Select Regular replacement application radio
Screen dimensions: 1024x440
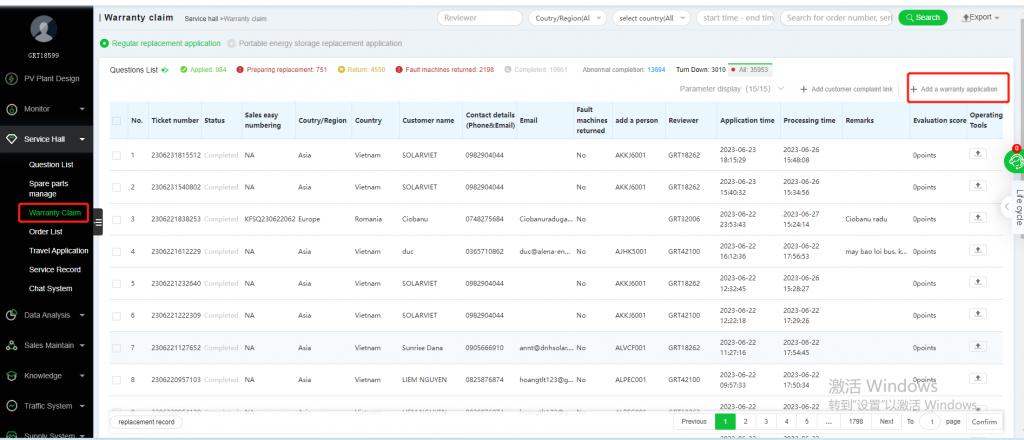tap(104, 44)
